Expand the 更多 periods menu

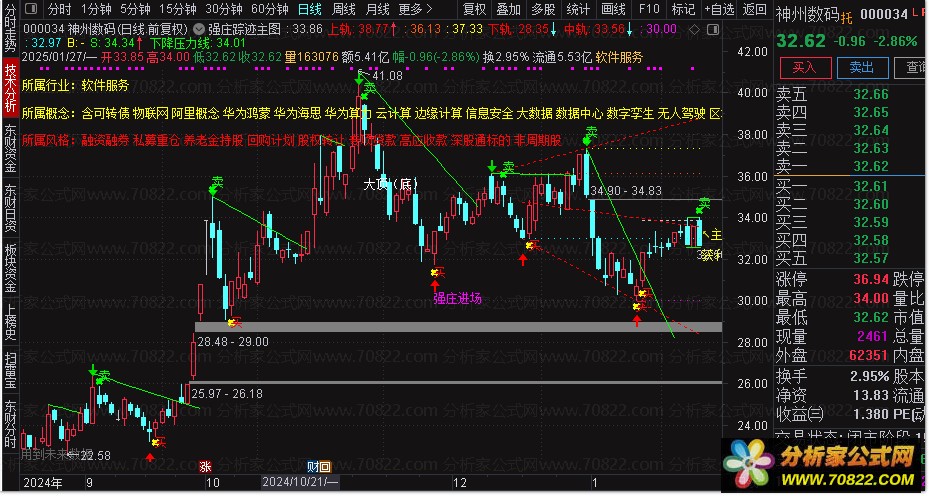(x=416, y=9)
